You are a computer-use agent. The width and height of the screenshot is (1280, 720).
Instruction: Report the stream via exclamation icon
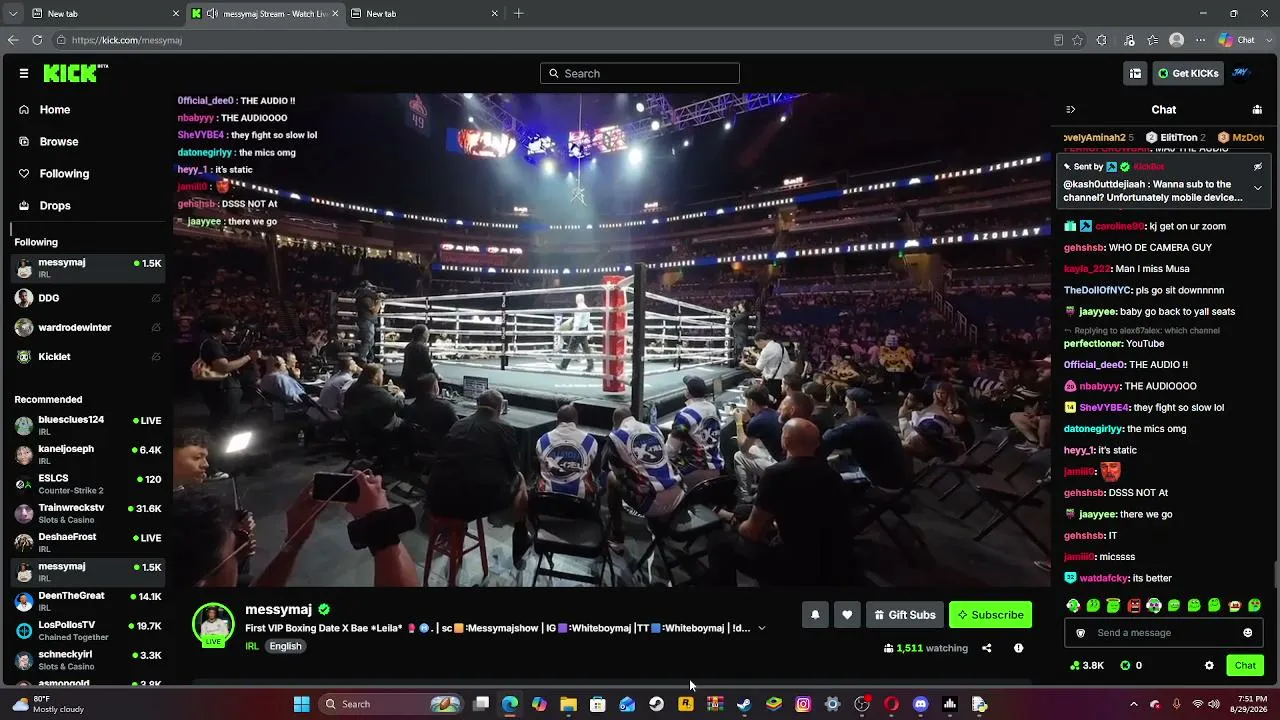pyautogui.click(x=1018, y=648)
